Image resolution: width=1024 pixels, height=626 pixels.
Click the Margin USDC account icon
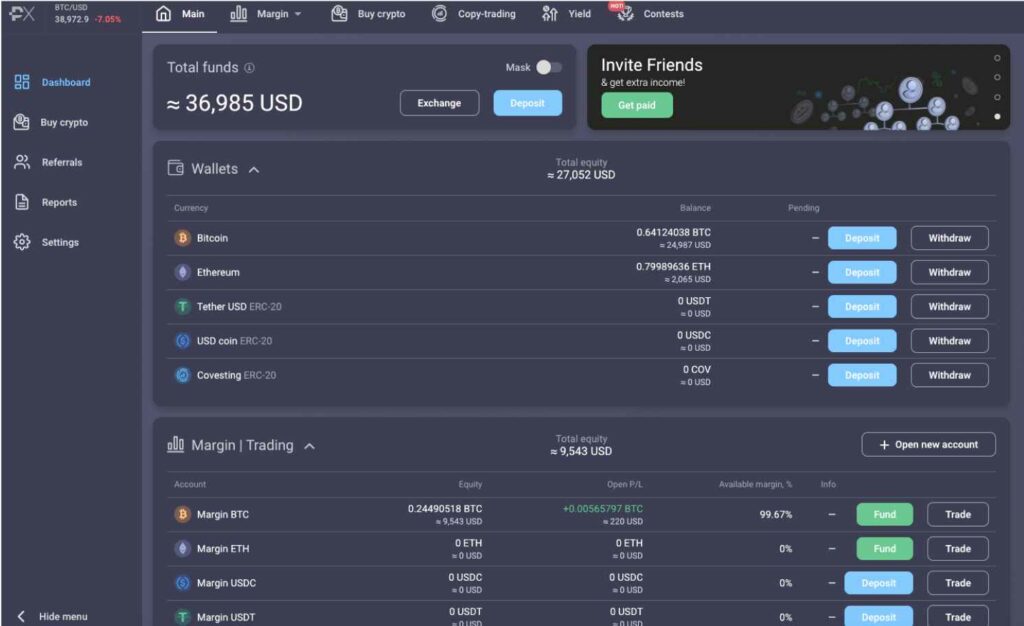tap(183, 583)
